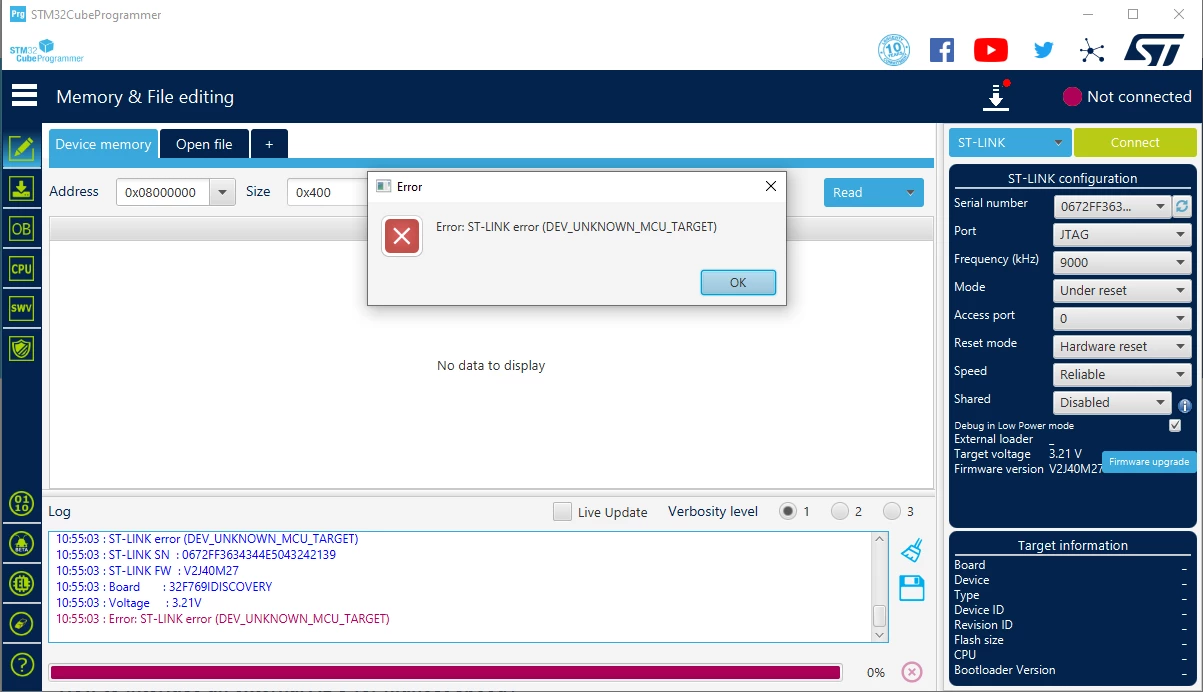This screenshot has height=692, width=1203.
Task: Add a new tab with plus
Action: [x=269, y=144]
